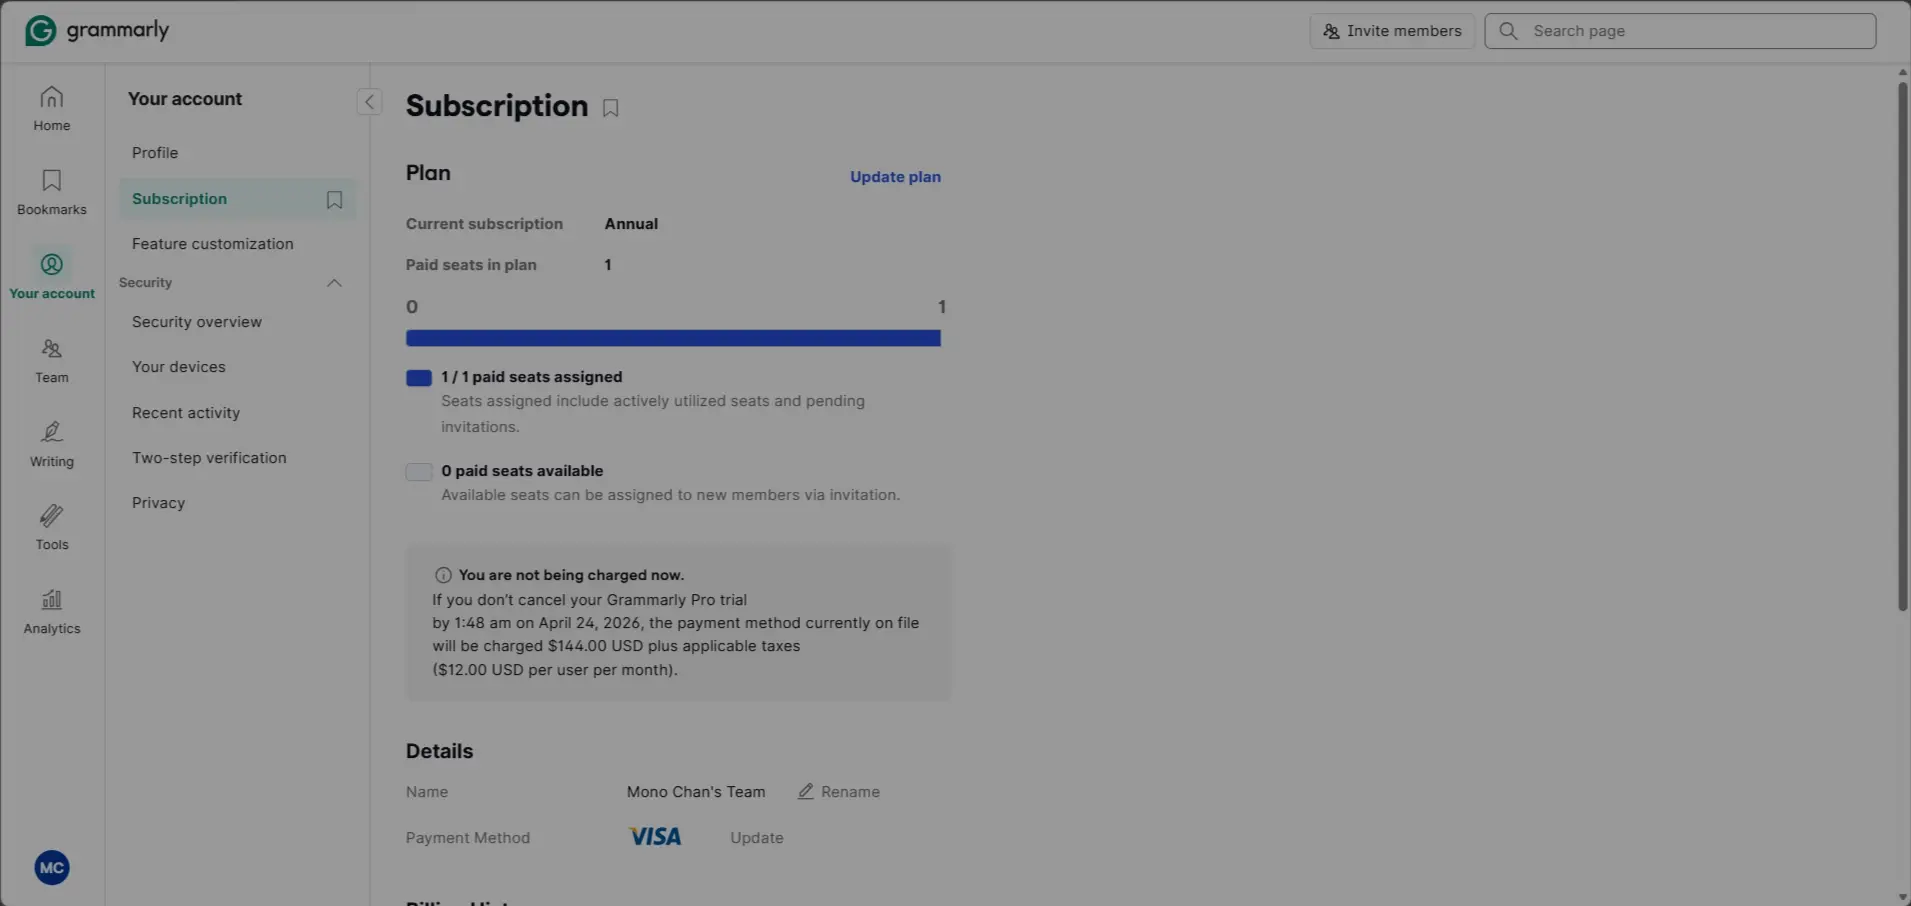Click the Grammarly logo

point(97,30)
